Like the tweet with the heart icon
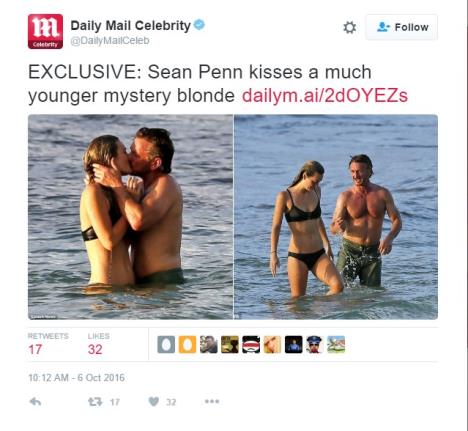The image size is (468, 431). pos(153,402)
